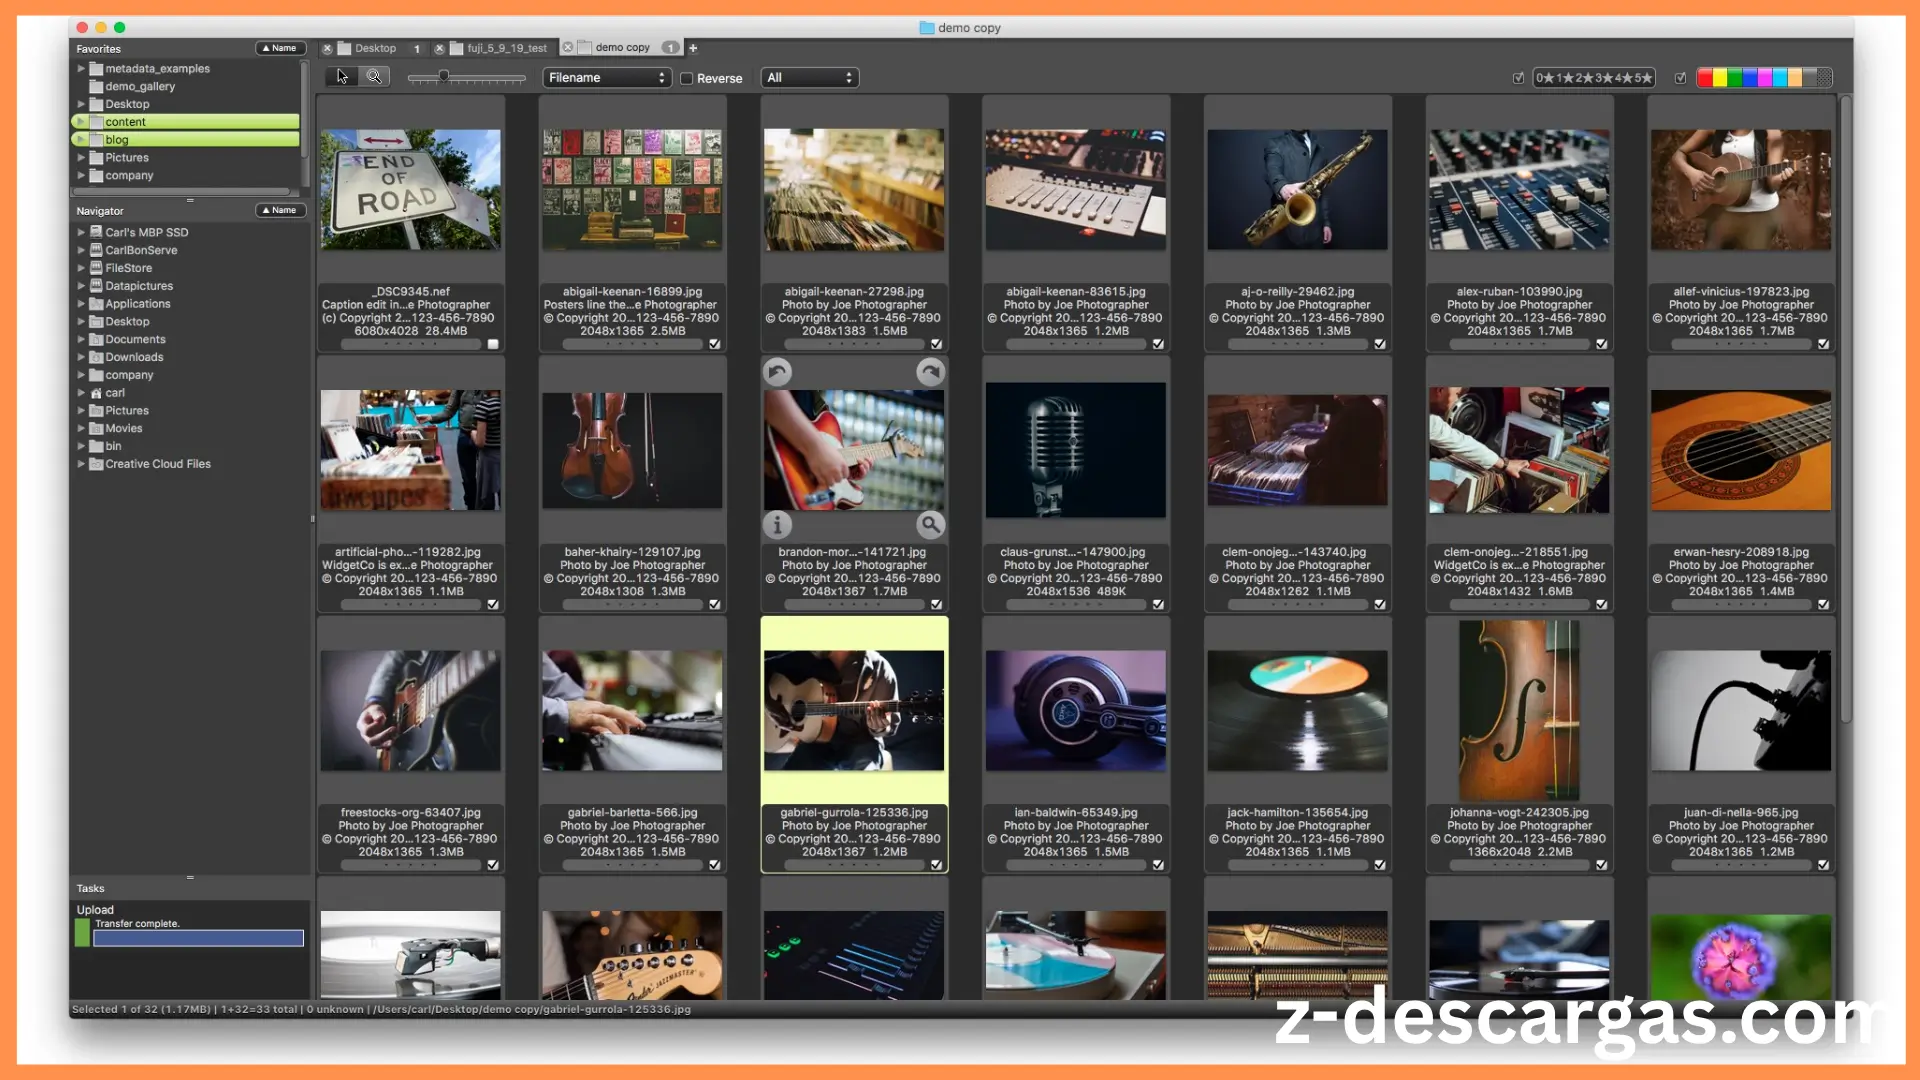Click the Movies folder icon
The image size is (1920, 1080).
point(96,428)
